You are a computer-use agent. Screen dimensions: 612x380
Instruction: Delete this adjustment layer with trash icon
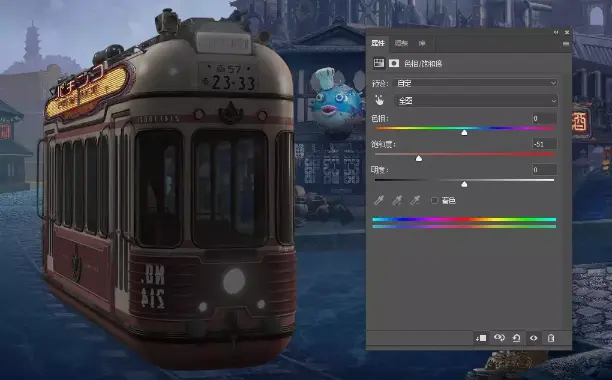coord(551,338)
